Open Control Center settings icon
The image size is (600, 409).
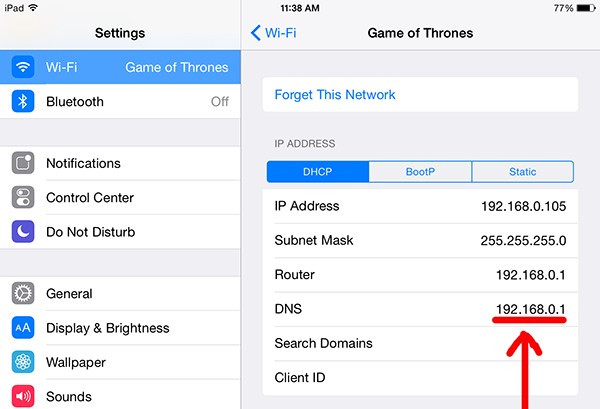pyautogui.click(x=23, y=197)
